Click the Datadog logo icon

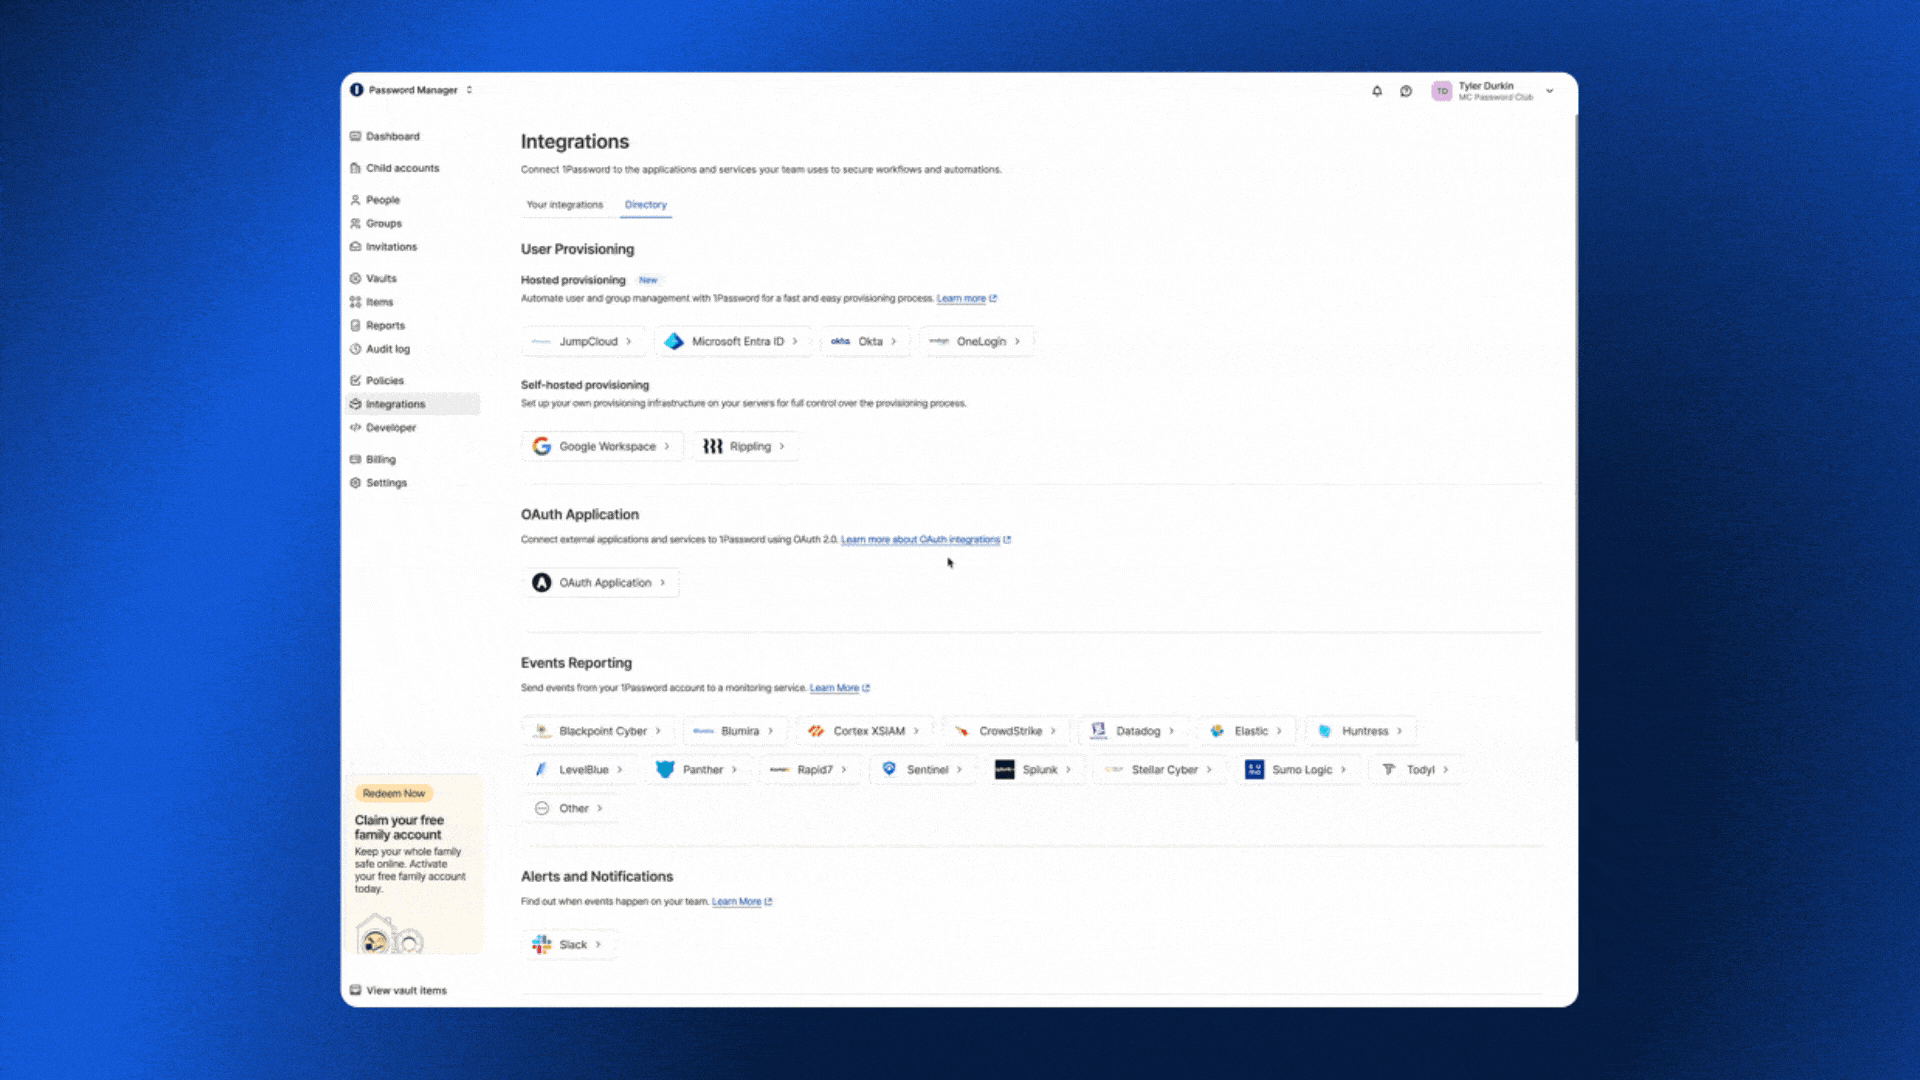coord(1098,731)
